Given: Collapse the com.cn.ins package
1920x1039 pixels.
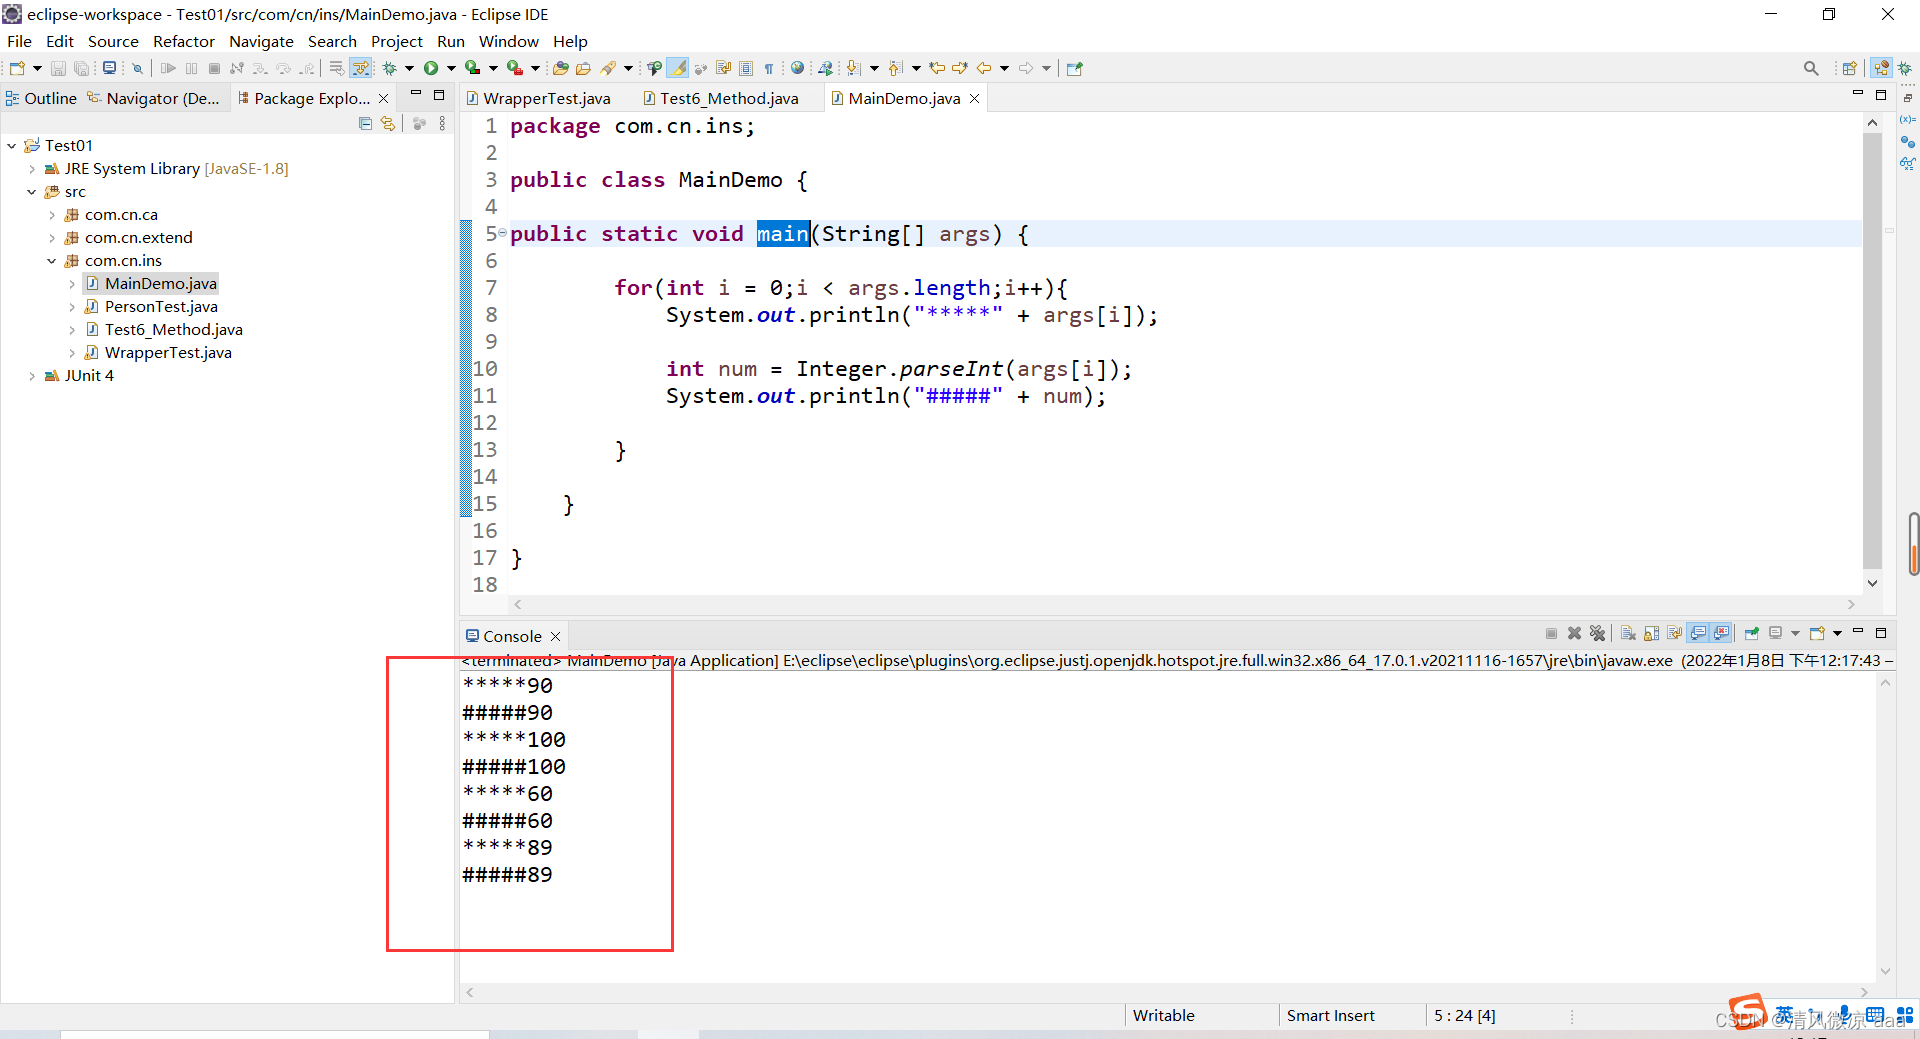Looking at the screenshot, I should click(x=52, y=261).
